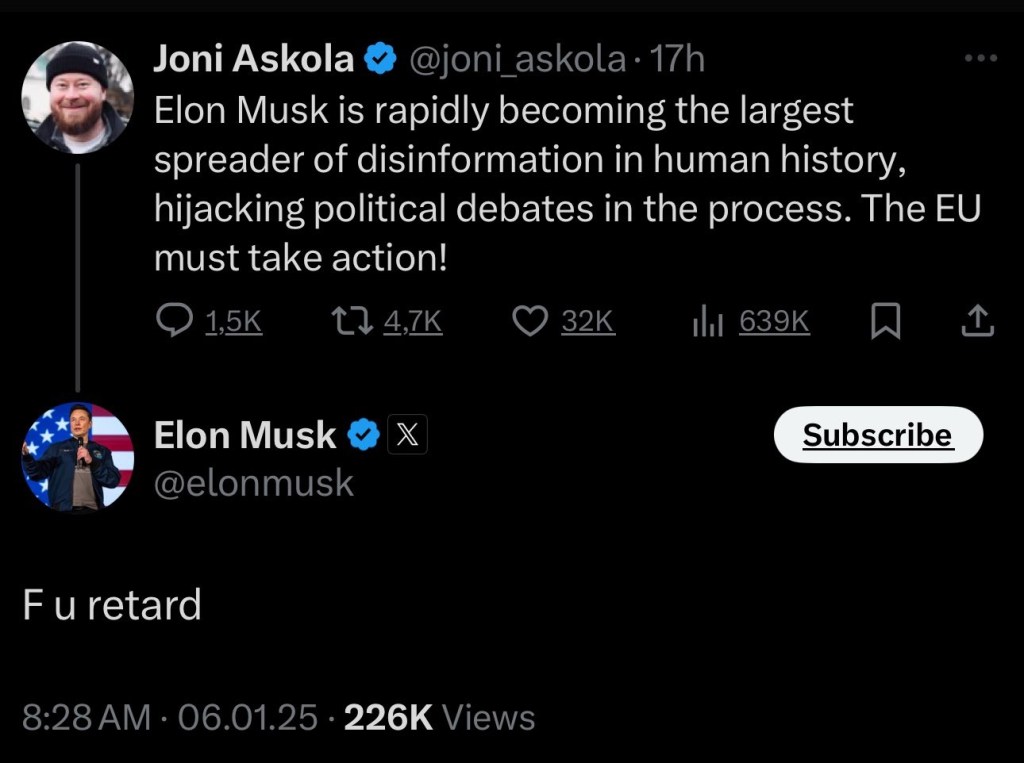Open Elon Musk's profile picture
The height and width of the screenshot is (763, 1024).
point(77,457)
